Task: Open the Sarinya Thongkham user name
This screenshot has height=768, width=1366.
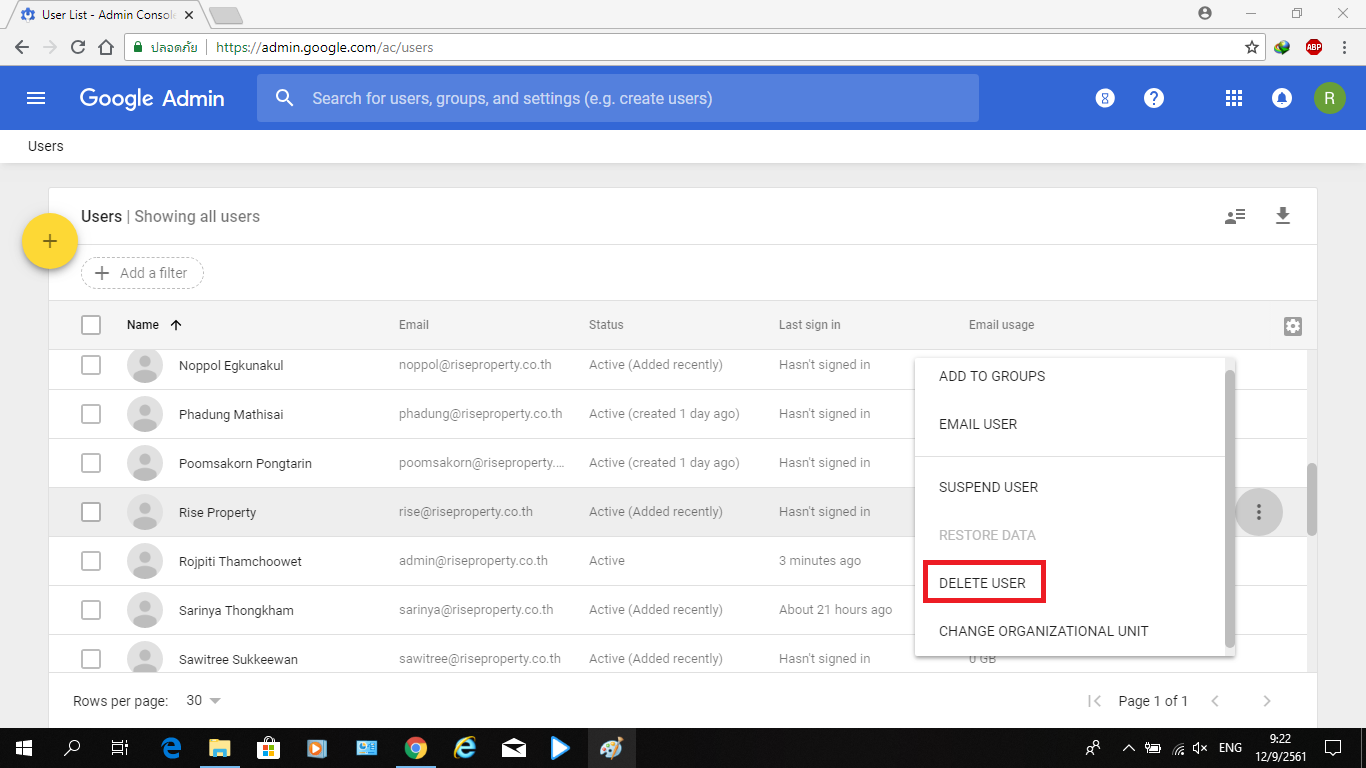Action: pos(236,610)
